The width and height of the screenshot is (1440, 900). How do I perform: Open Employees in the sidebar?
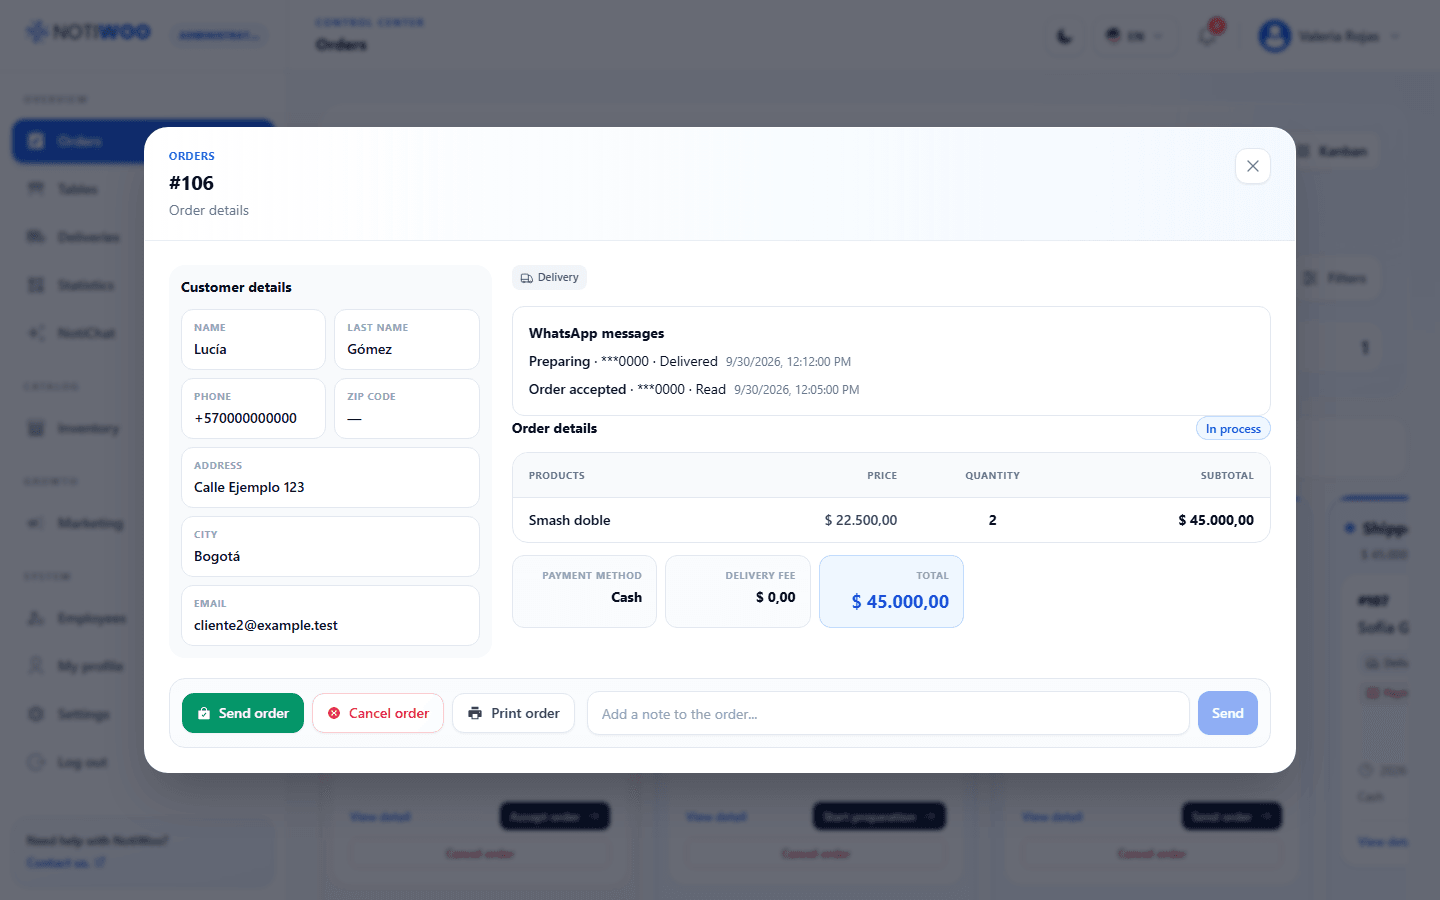tap(78, 618)
